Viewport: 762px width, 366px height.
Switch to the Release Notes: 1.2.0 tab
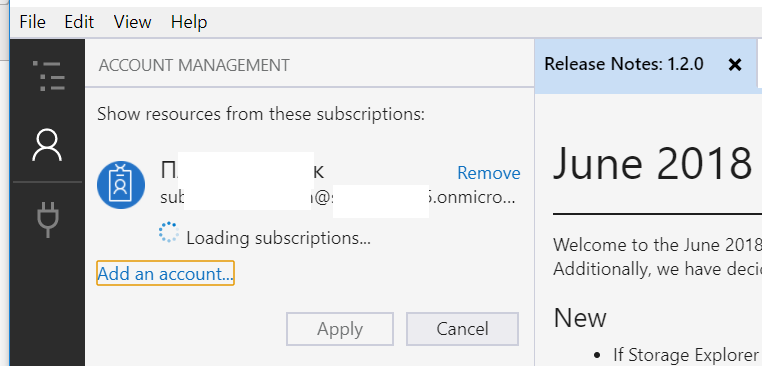[x=623, y=64]
